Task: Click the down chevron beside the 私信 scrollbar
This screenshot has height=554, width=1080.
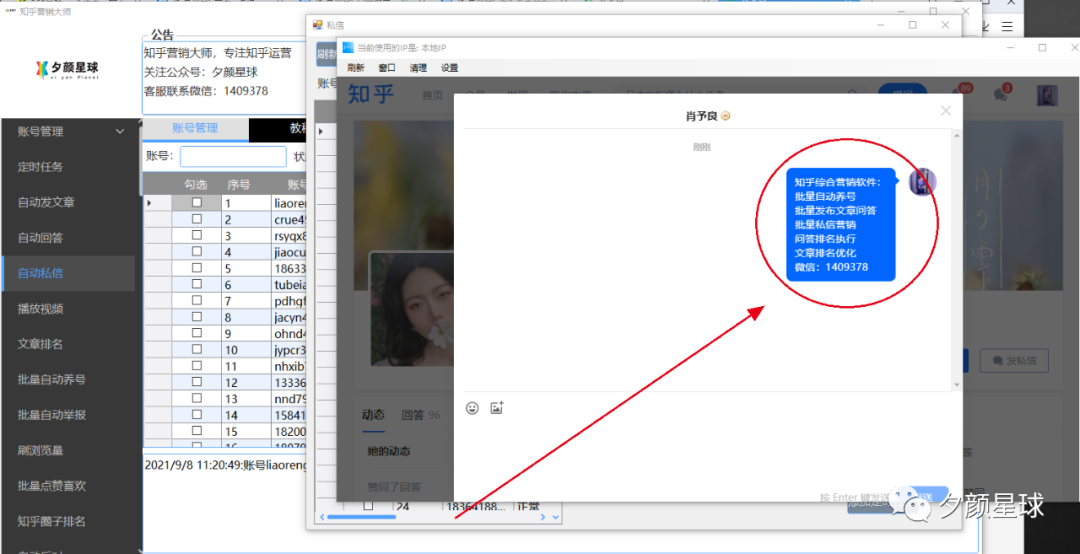Action: tap(555, 517)
